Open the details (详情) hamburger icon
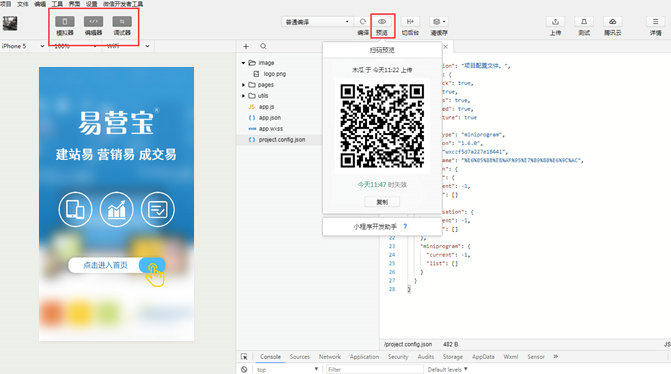The image size is (671, 374). click(655, 21)
